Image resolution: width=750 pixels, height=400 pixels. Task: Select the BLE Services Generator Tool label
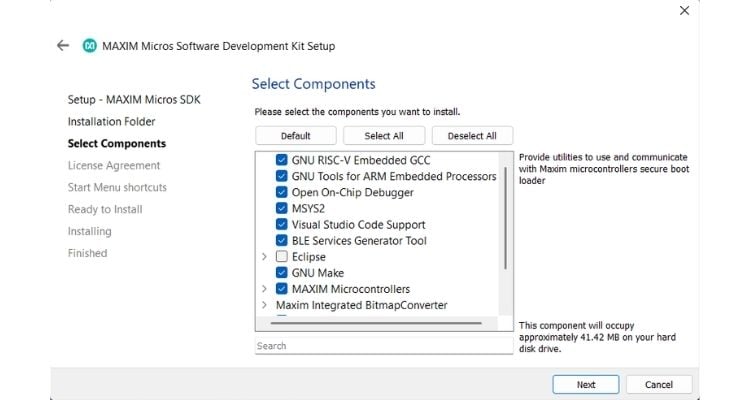coord(359,241)
